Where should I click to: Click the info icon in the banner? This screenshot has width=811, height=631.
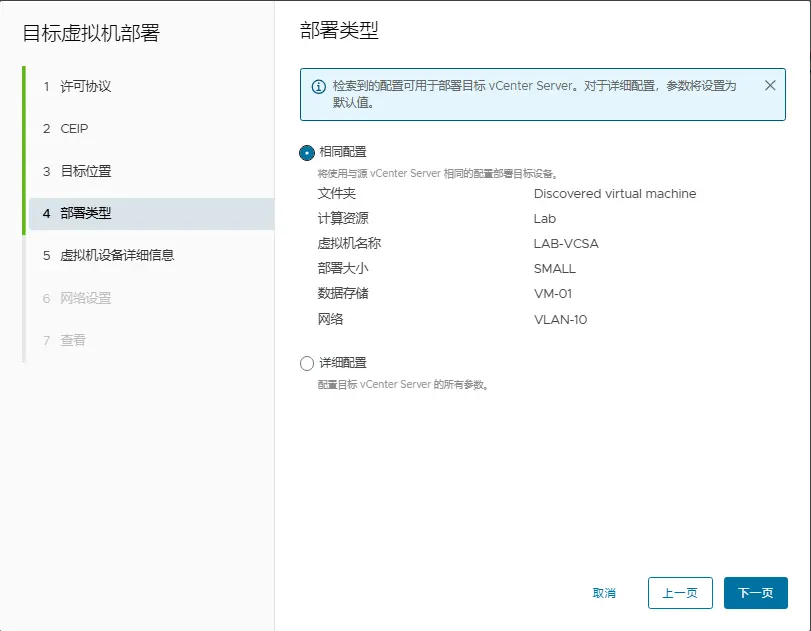[x=318, y=86]
